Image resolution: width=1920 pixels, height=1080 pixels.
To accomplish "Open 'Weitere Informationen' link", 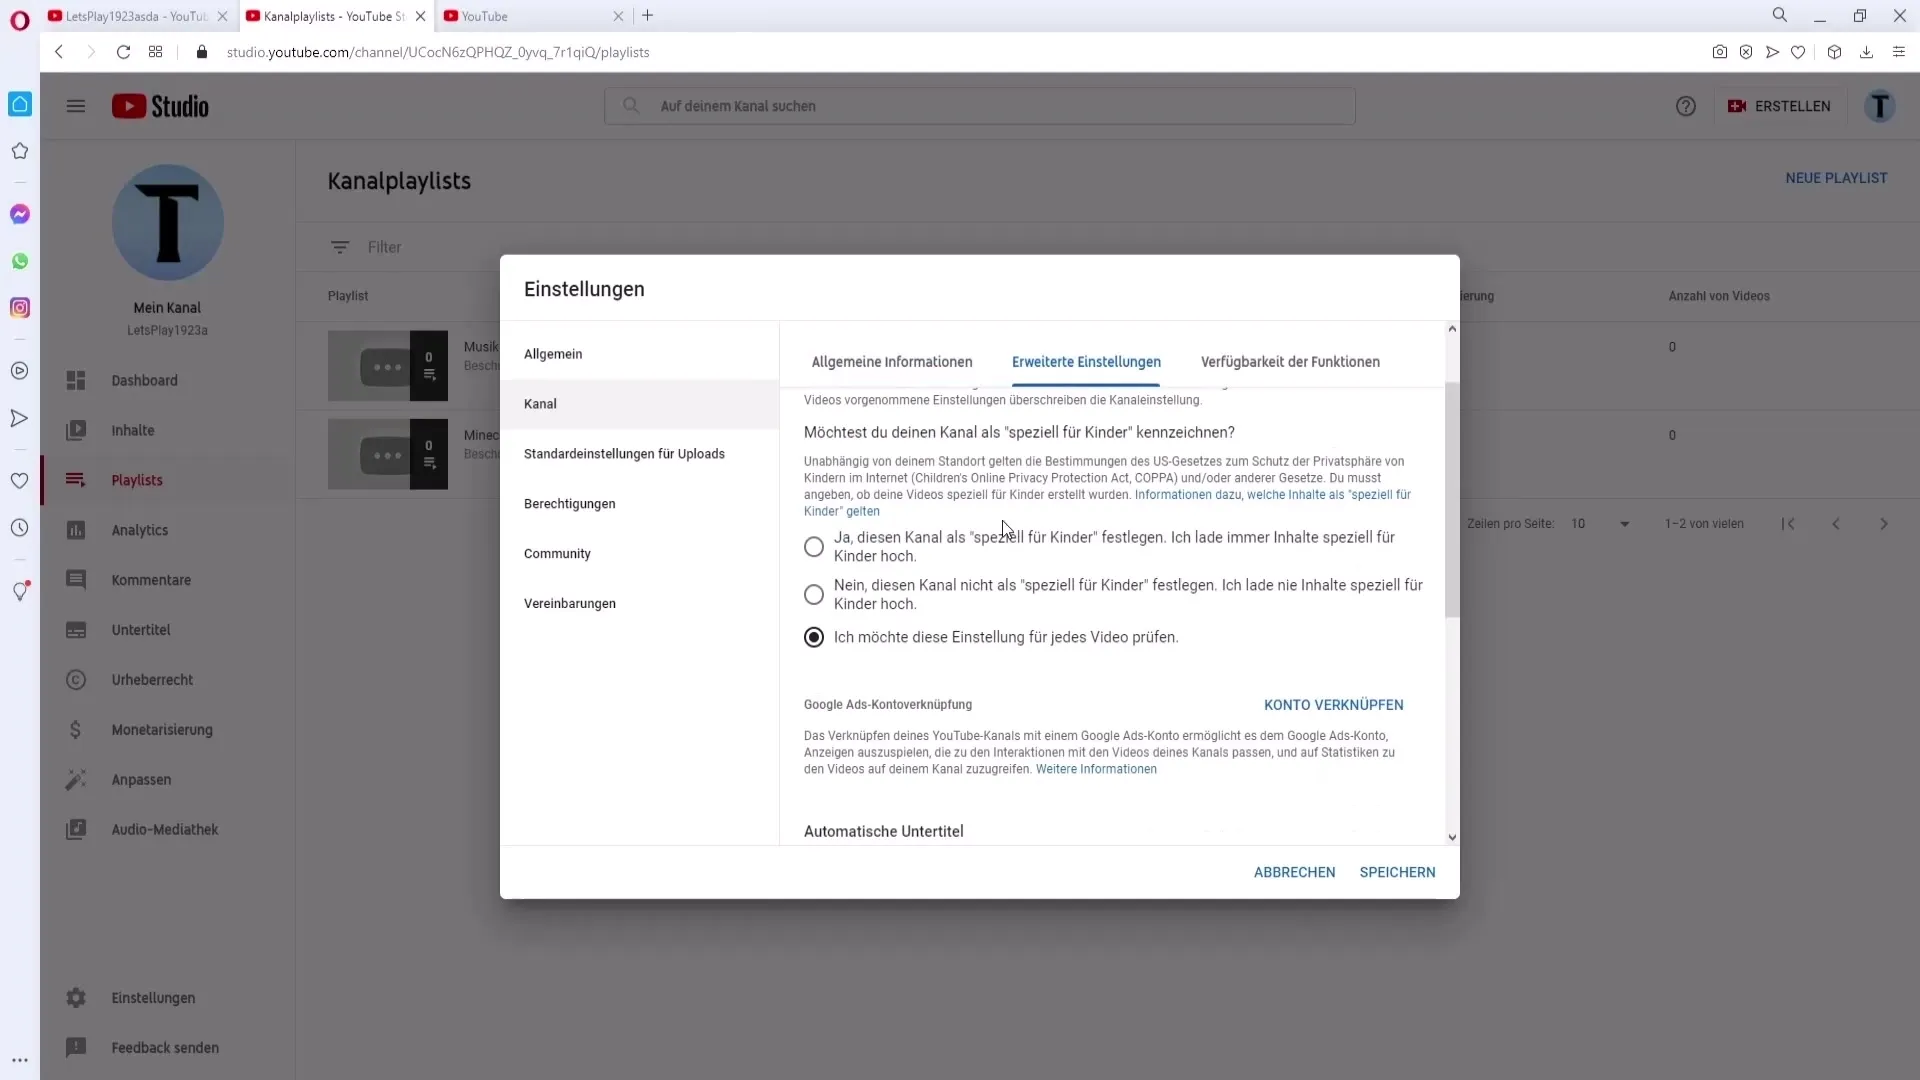I will [x=1096, y=769].
